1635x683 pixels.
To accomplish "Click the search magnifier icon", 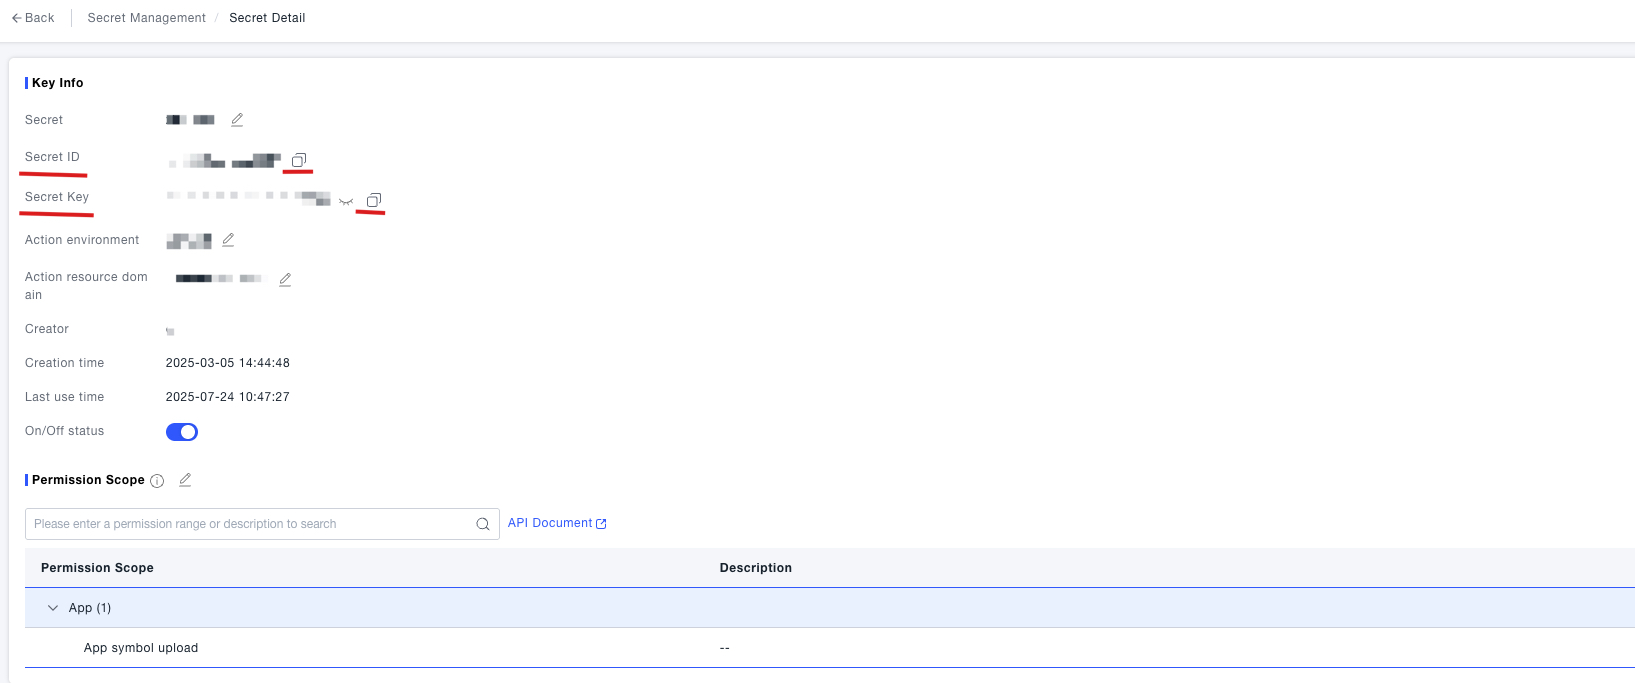I will point(483,524).
